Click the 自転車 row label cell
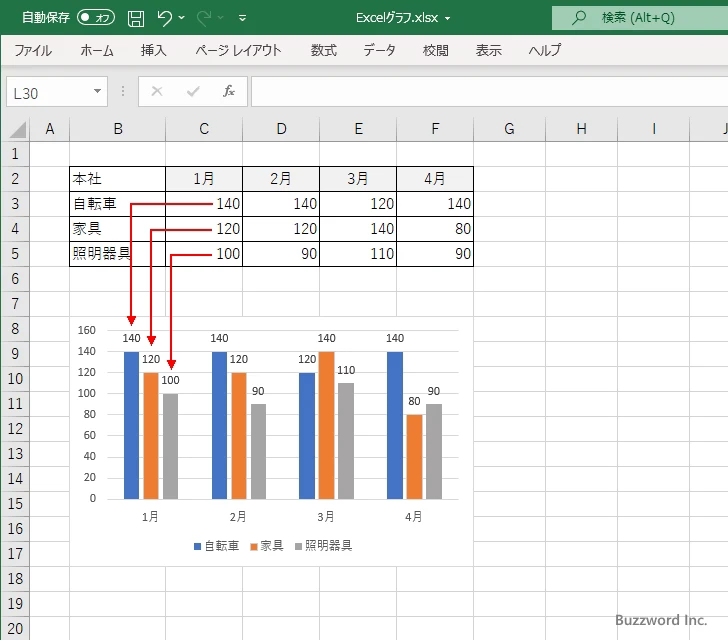This screenshot has width=728, height=640. tap(117, 204)
